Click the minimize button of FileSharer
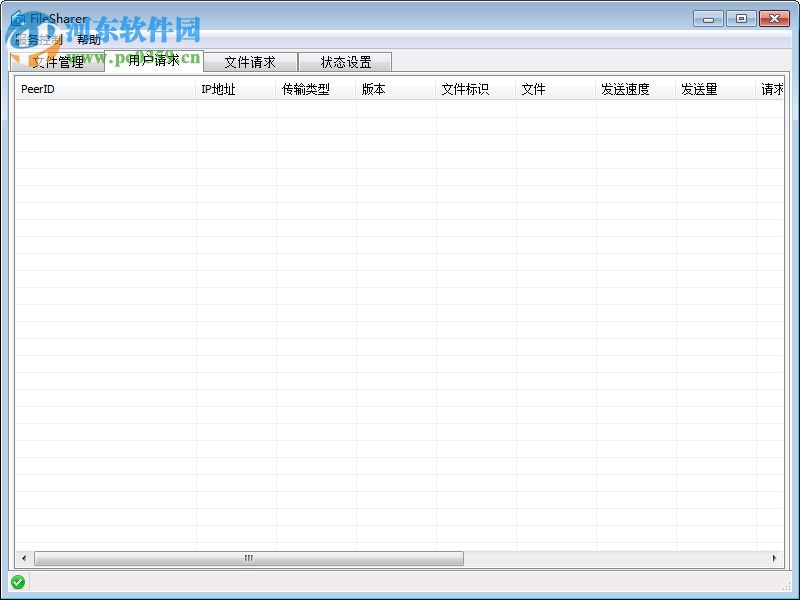The width and height of the screenshot is (800, 600). [707, 18]
